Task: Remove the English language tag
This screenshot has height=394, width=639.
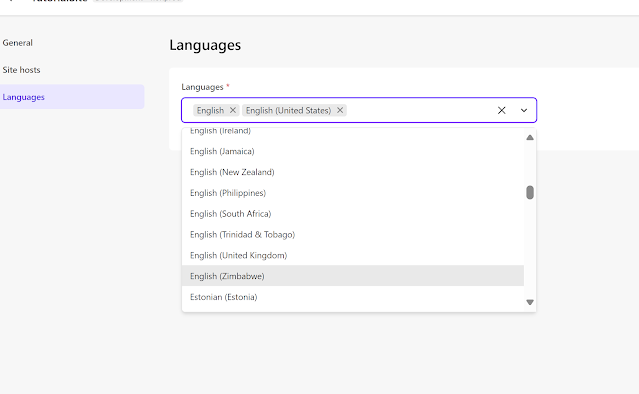Action: click(x=233, y=110)
